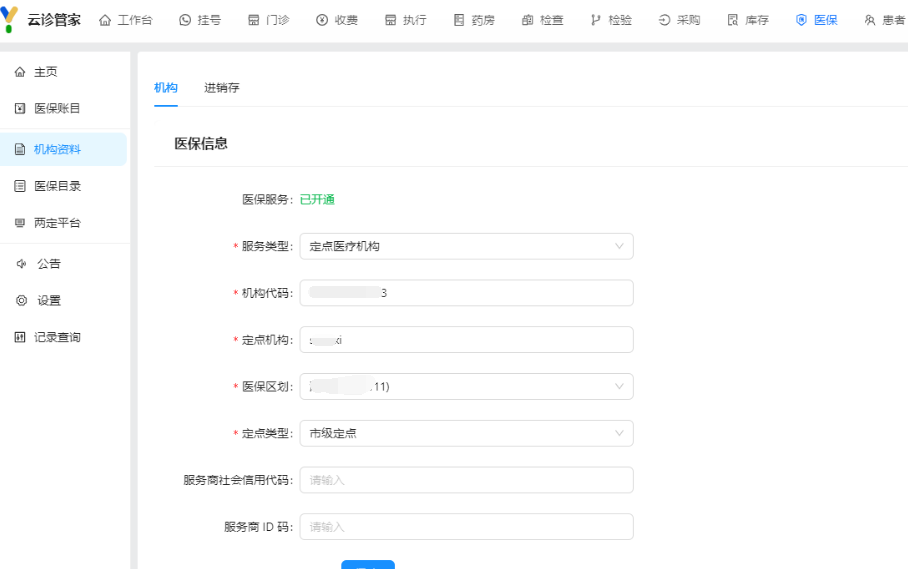Click the 服务商社会信用代码 input field
Screen dimensions: 908x569
point(466,480)
